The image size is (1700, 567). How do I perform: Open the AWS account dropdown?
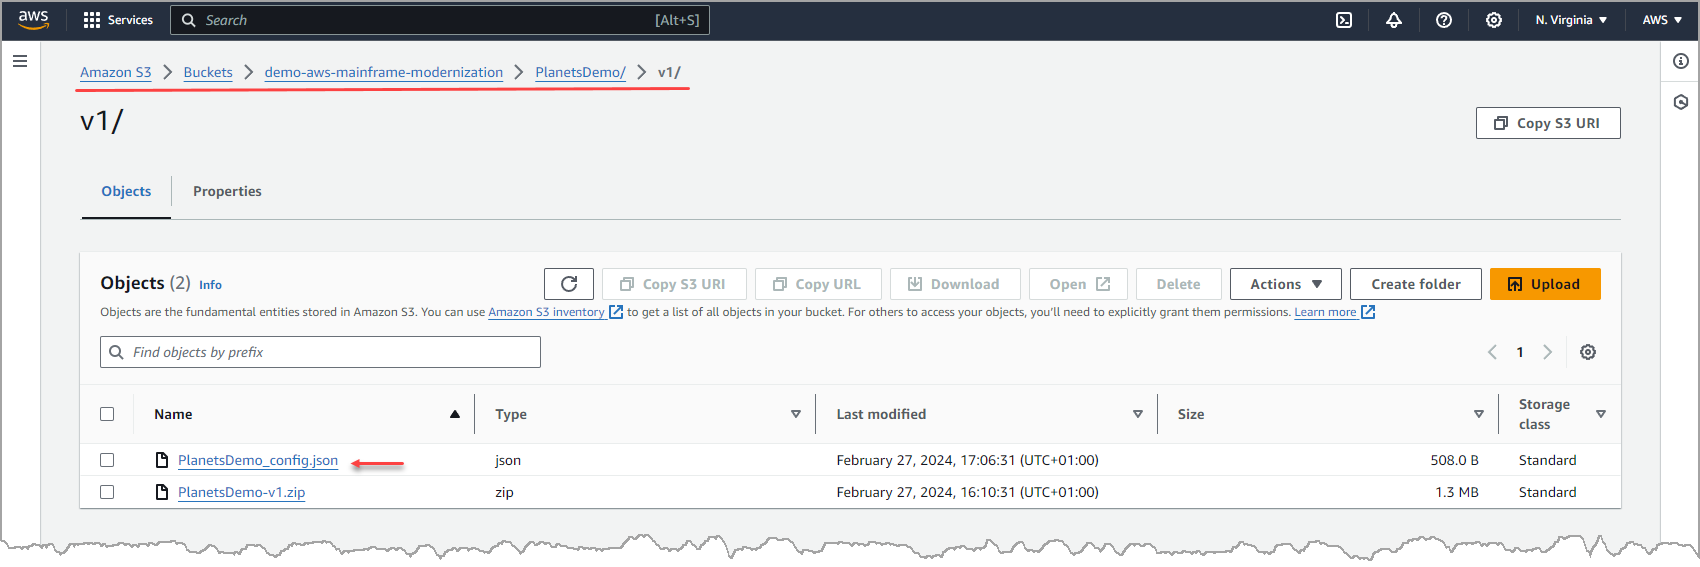point(1662,20)
